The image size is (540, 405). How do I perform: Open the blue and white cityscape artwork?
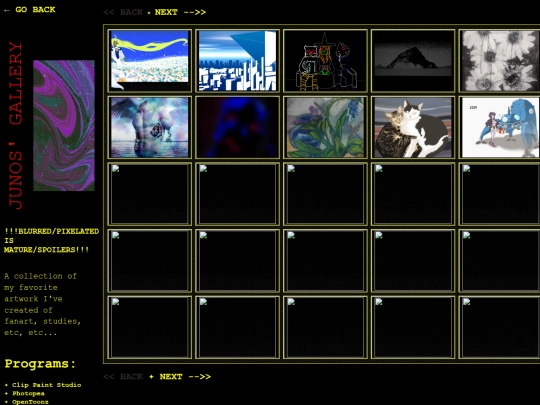[x=238, y=61]
